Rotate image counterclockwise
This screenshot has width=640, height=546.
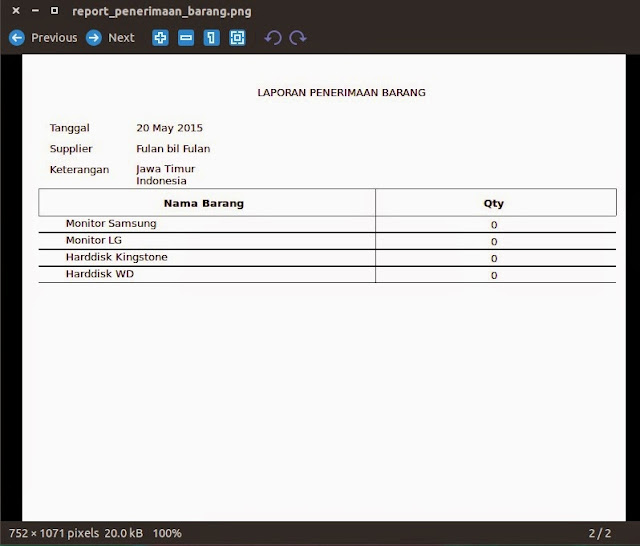point(273,38)
